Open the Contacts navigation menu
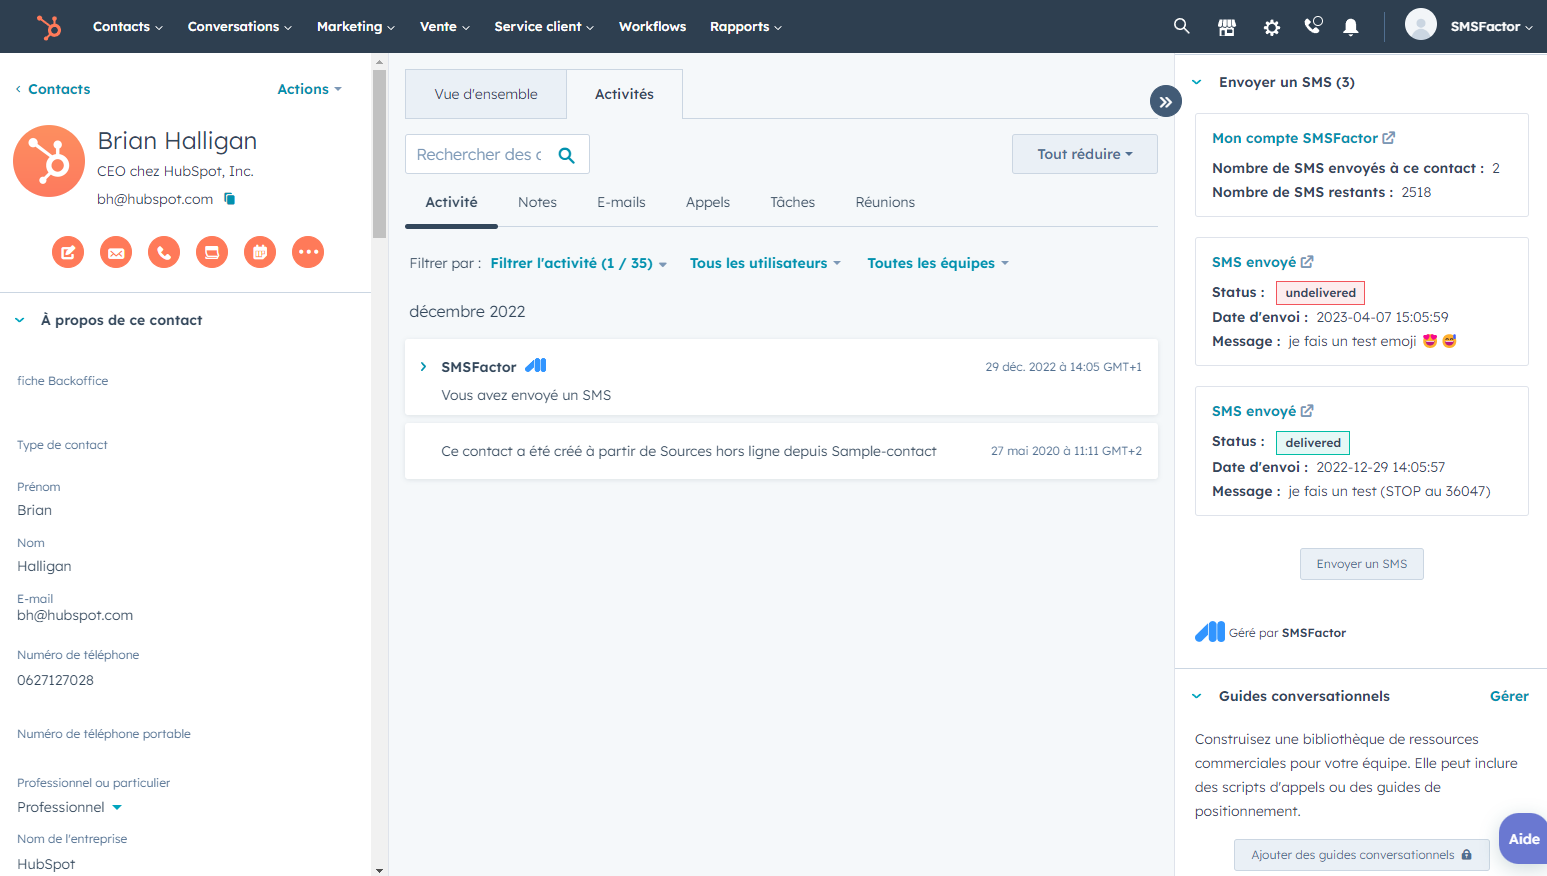This screenshot has width=1547, height=876. click(127, 27)
